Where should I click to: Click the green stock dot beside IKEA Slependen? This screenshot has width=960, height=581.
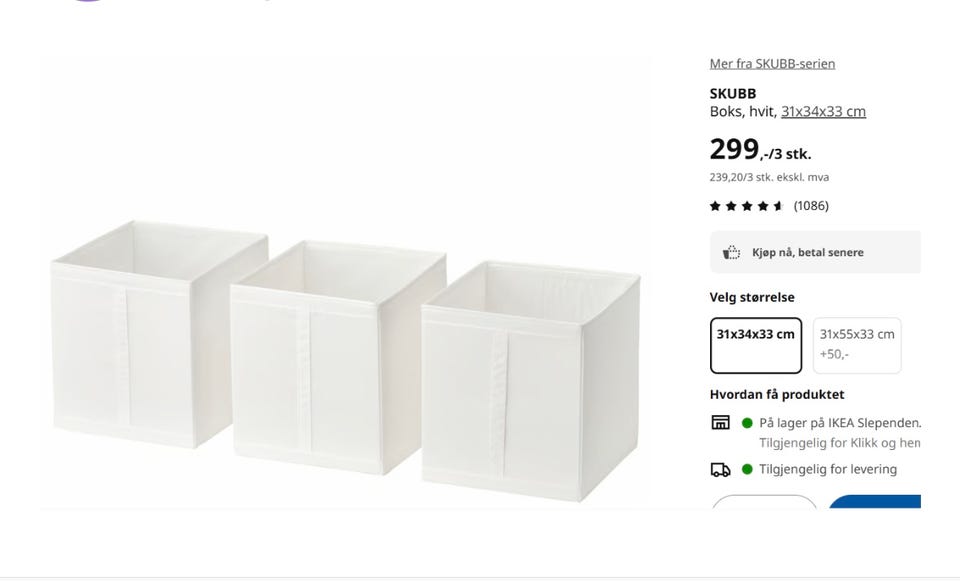[x=747, y=422]
